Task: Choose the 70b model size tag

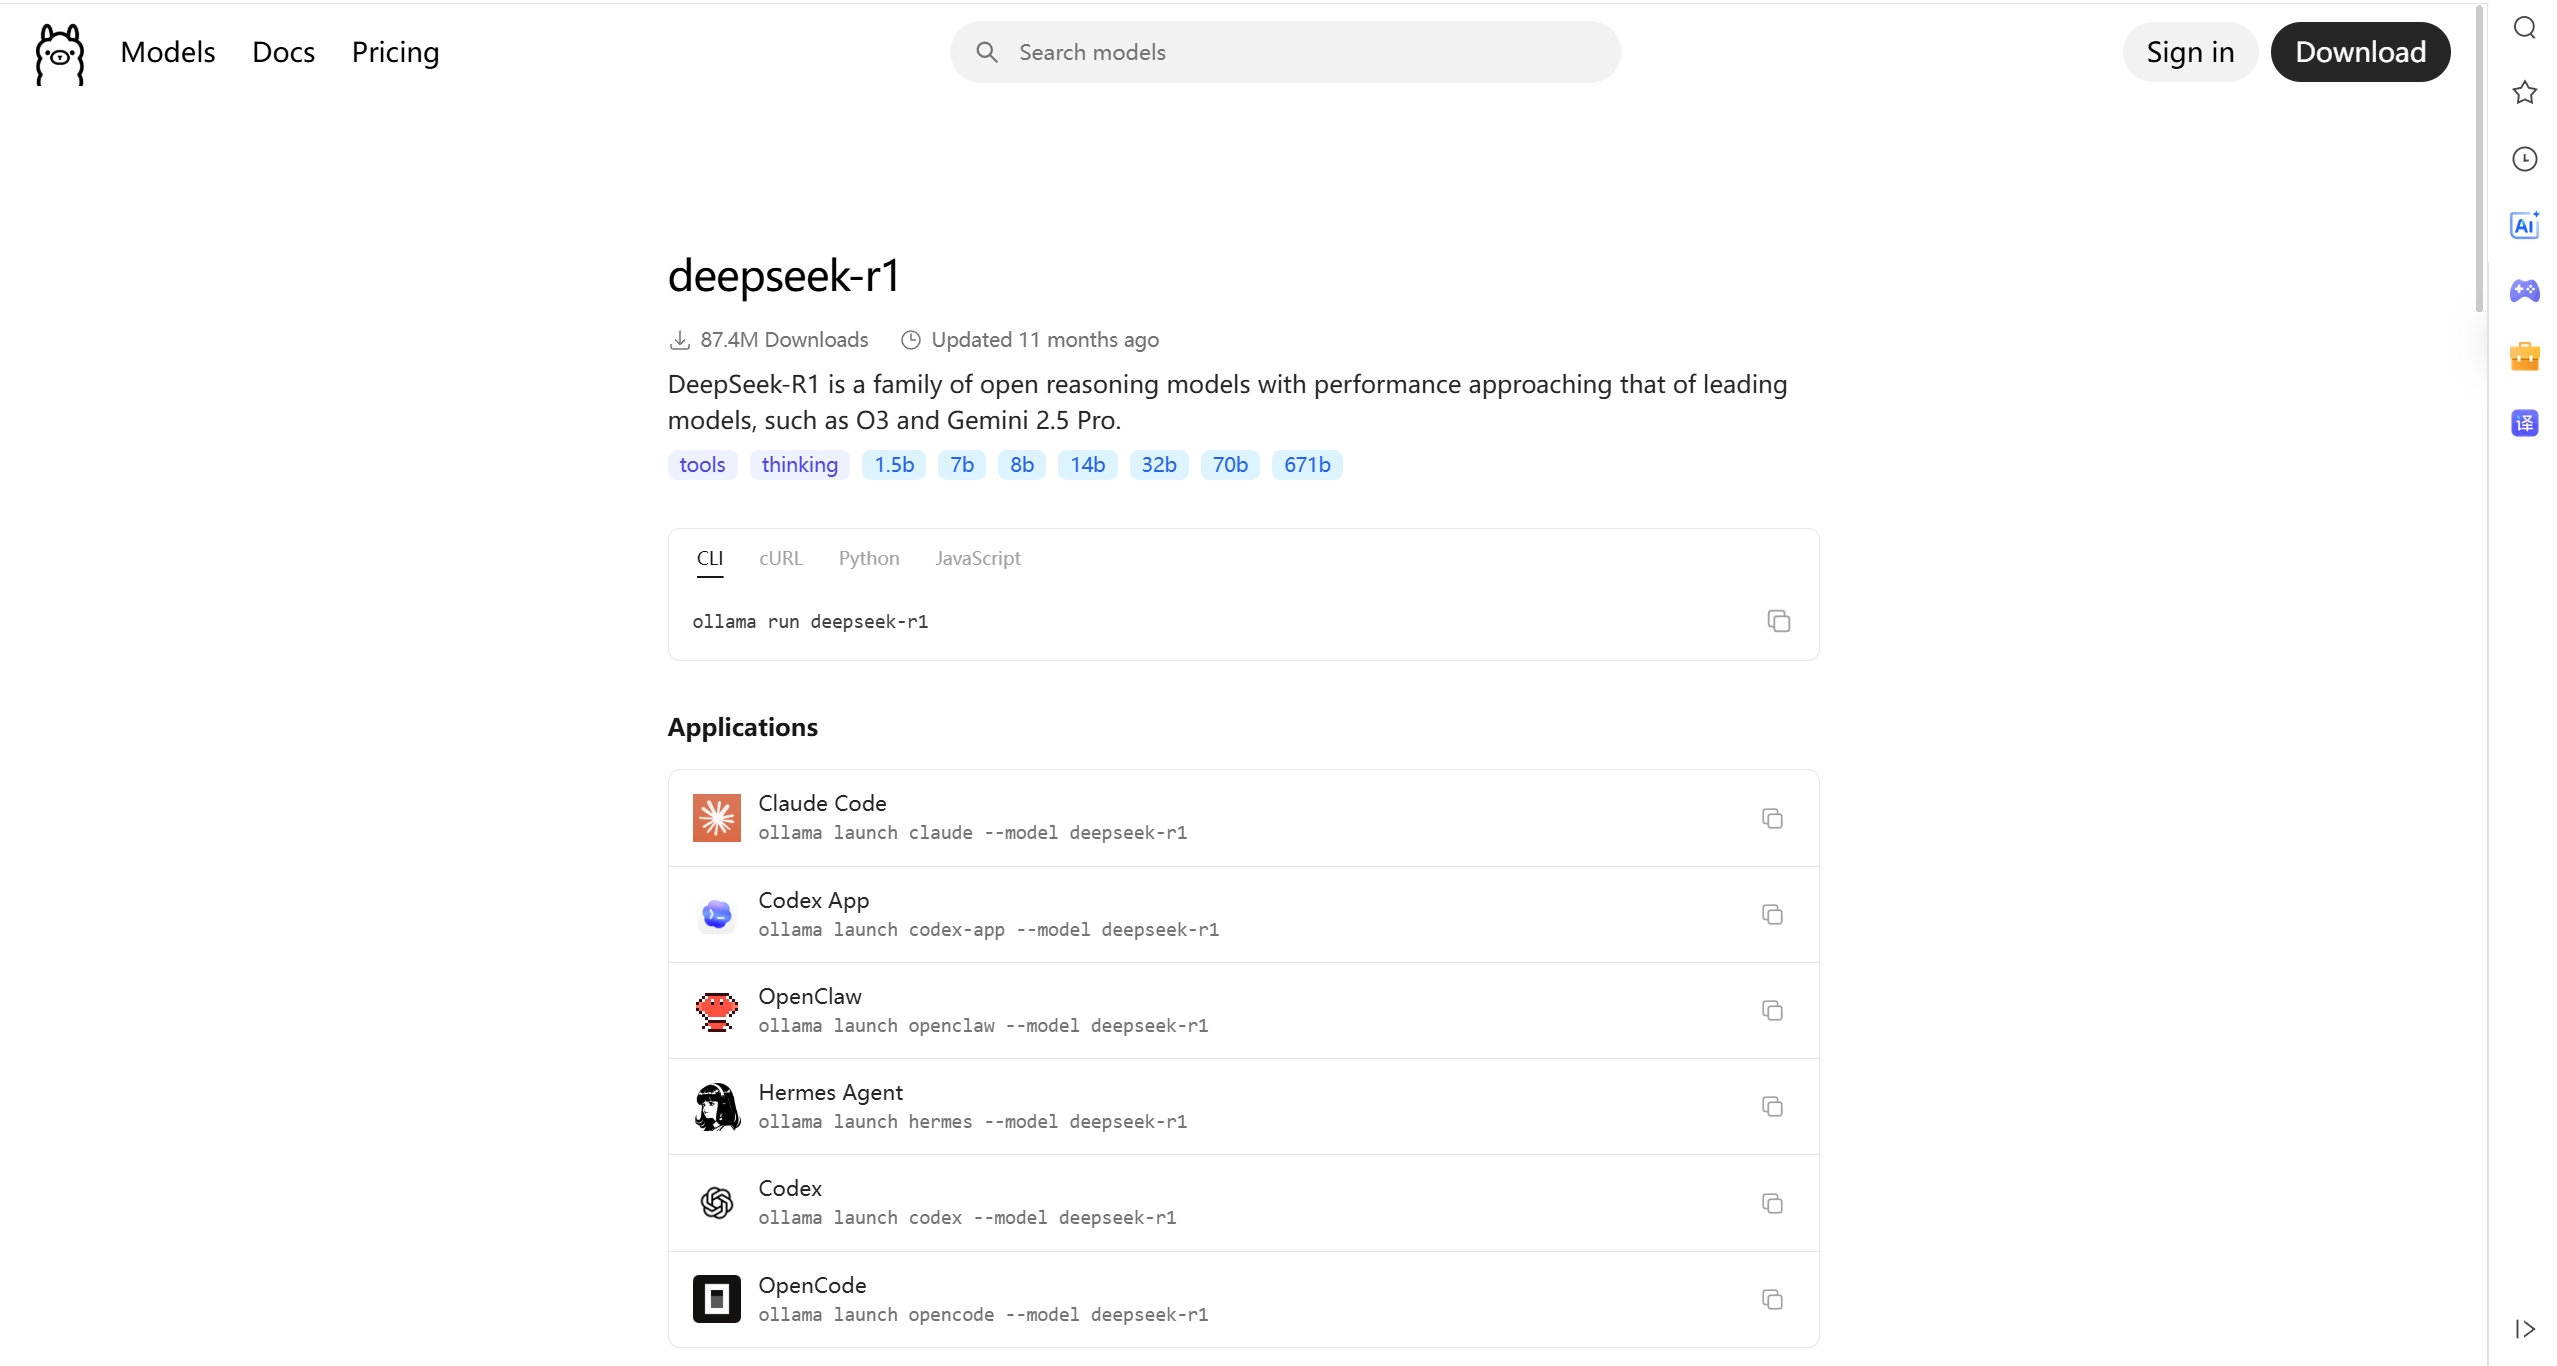Action: click(x=1230, y=465)
